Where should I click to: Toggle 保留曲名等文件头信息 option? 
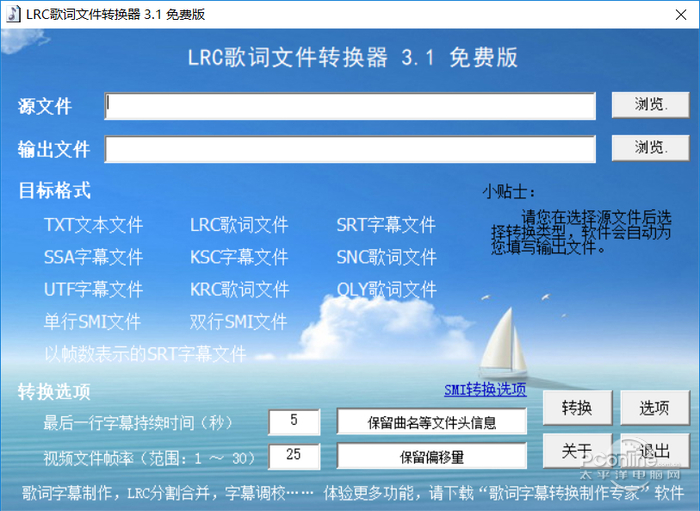coord(432,421)
